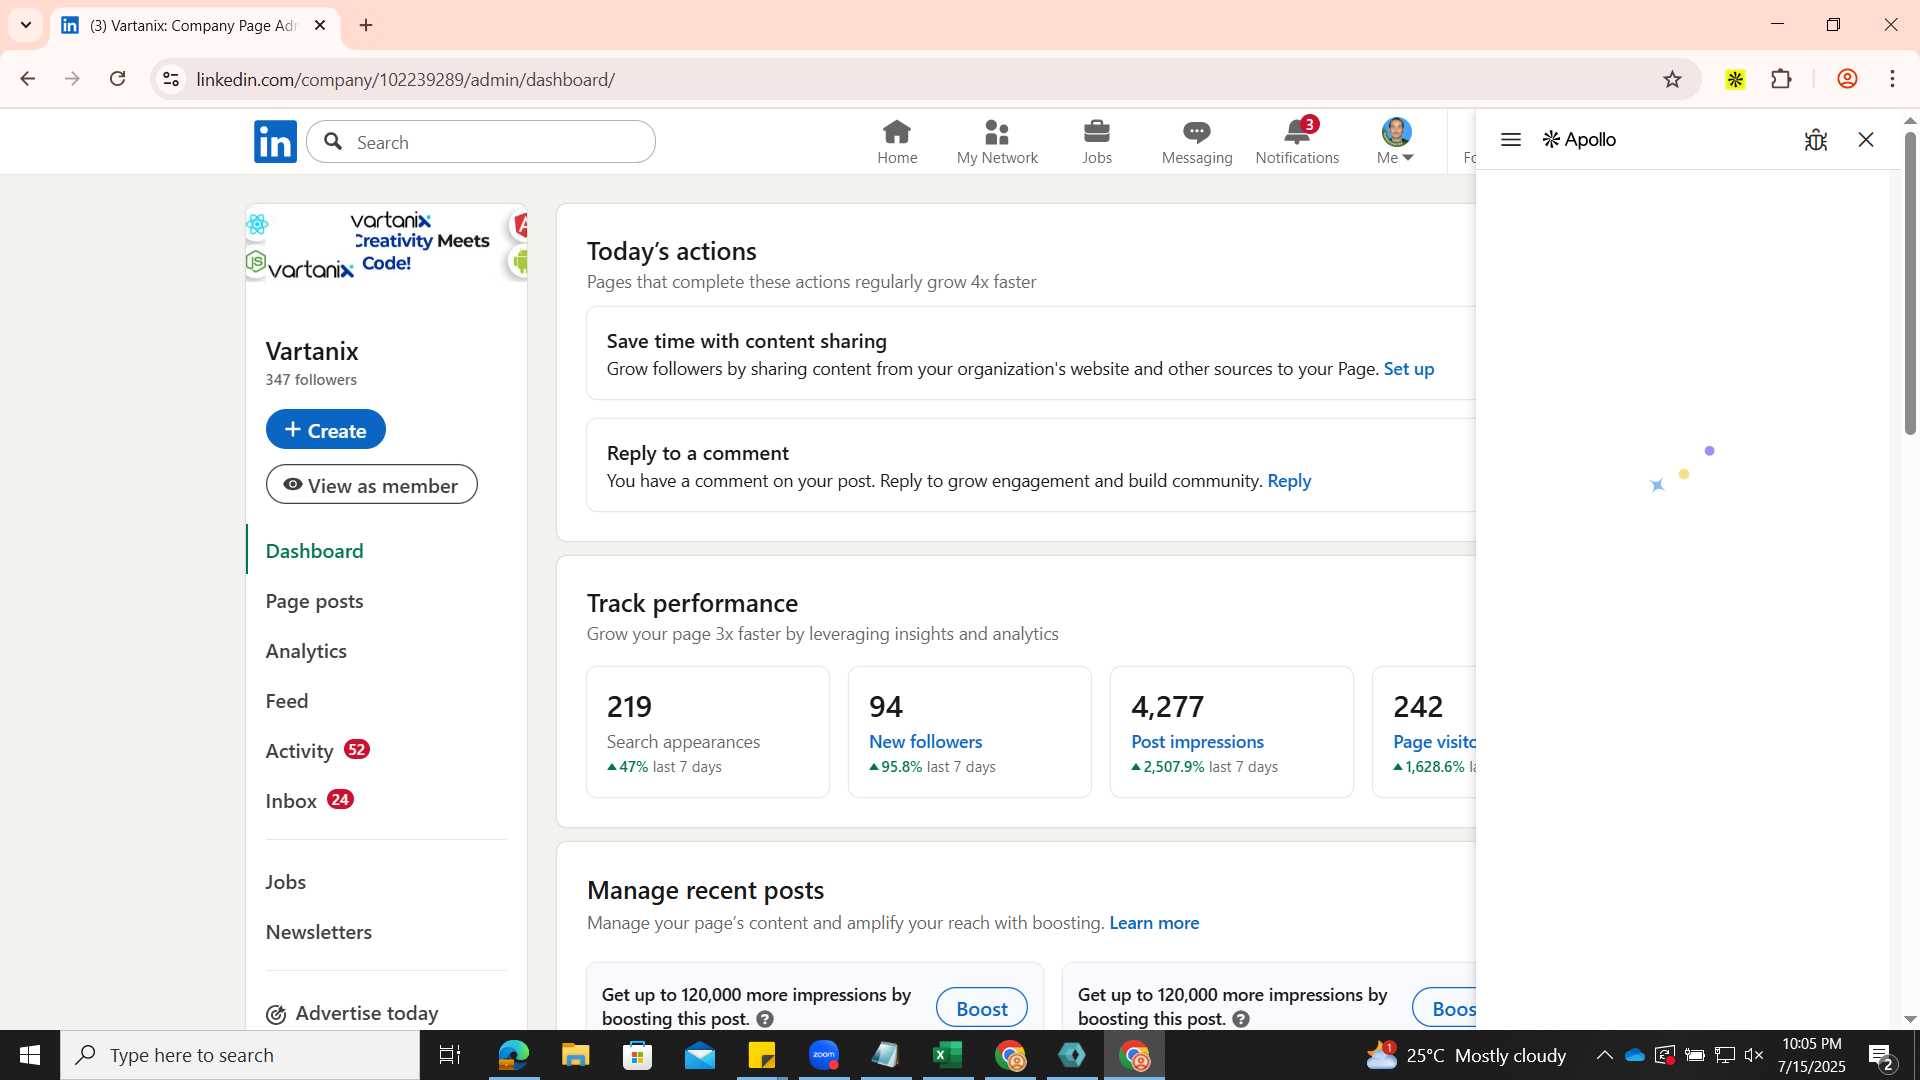Click Windows taskbar search box
This screenshot has height=1080, width=1920.
point(240,1055)
